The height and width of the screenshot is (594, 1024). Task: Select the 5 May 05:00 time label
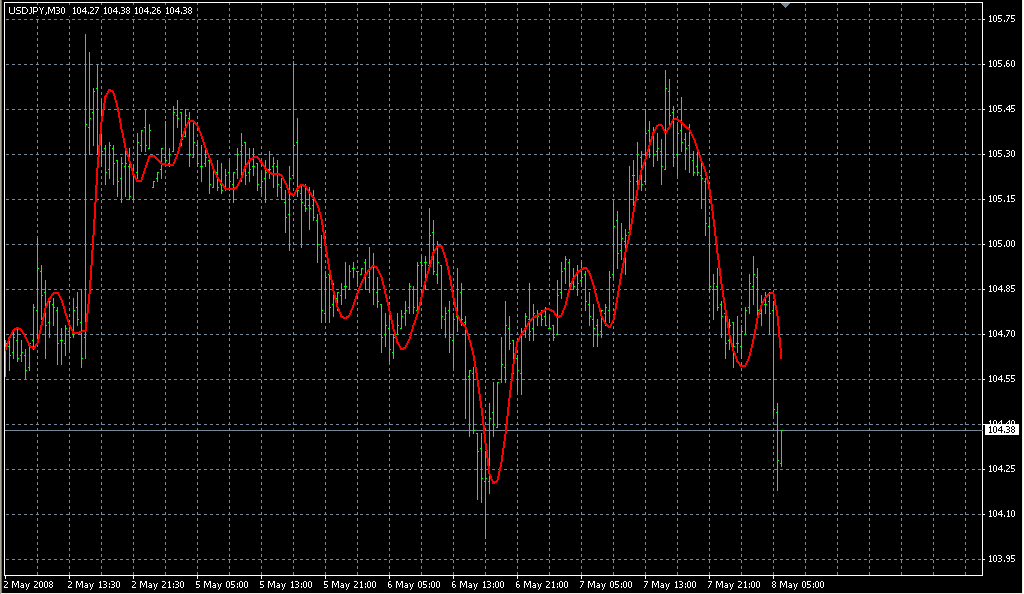(223, 584)
